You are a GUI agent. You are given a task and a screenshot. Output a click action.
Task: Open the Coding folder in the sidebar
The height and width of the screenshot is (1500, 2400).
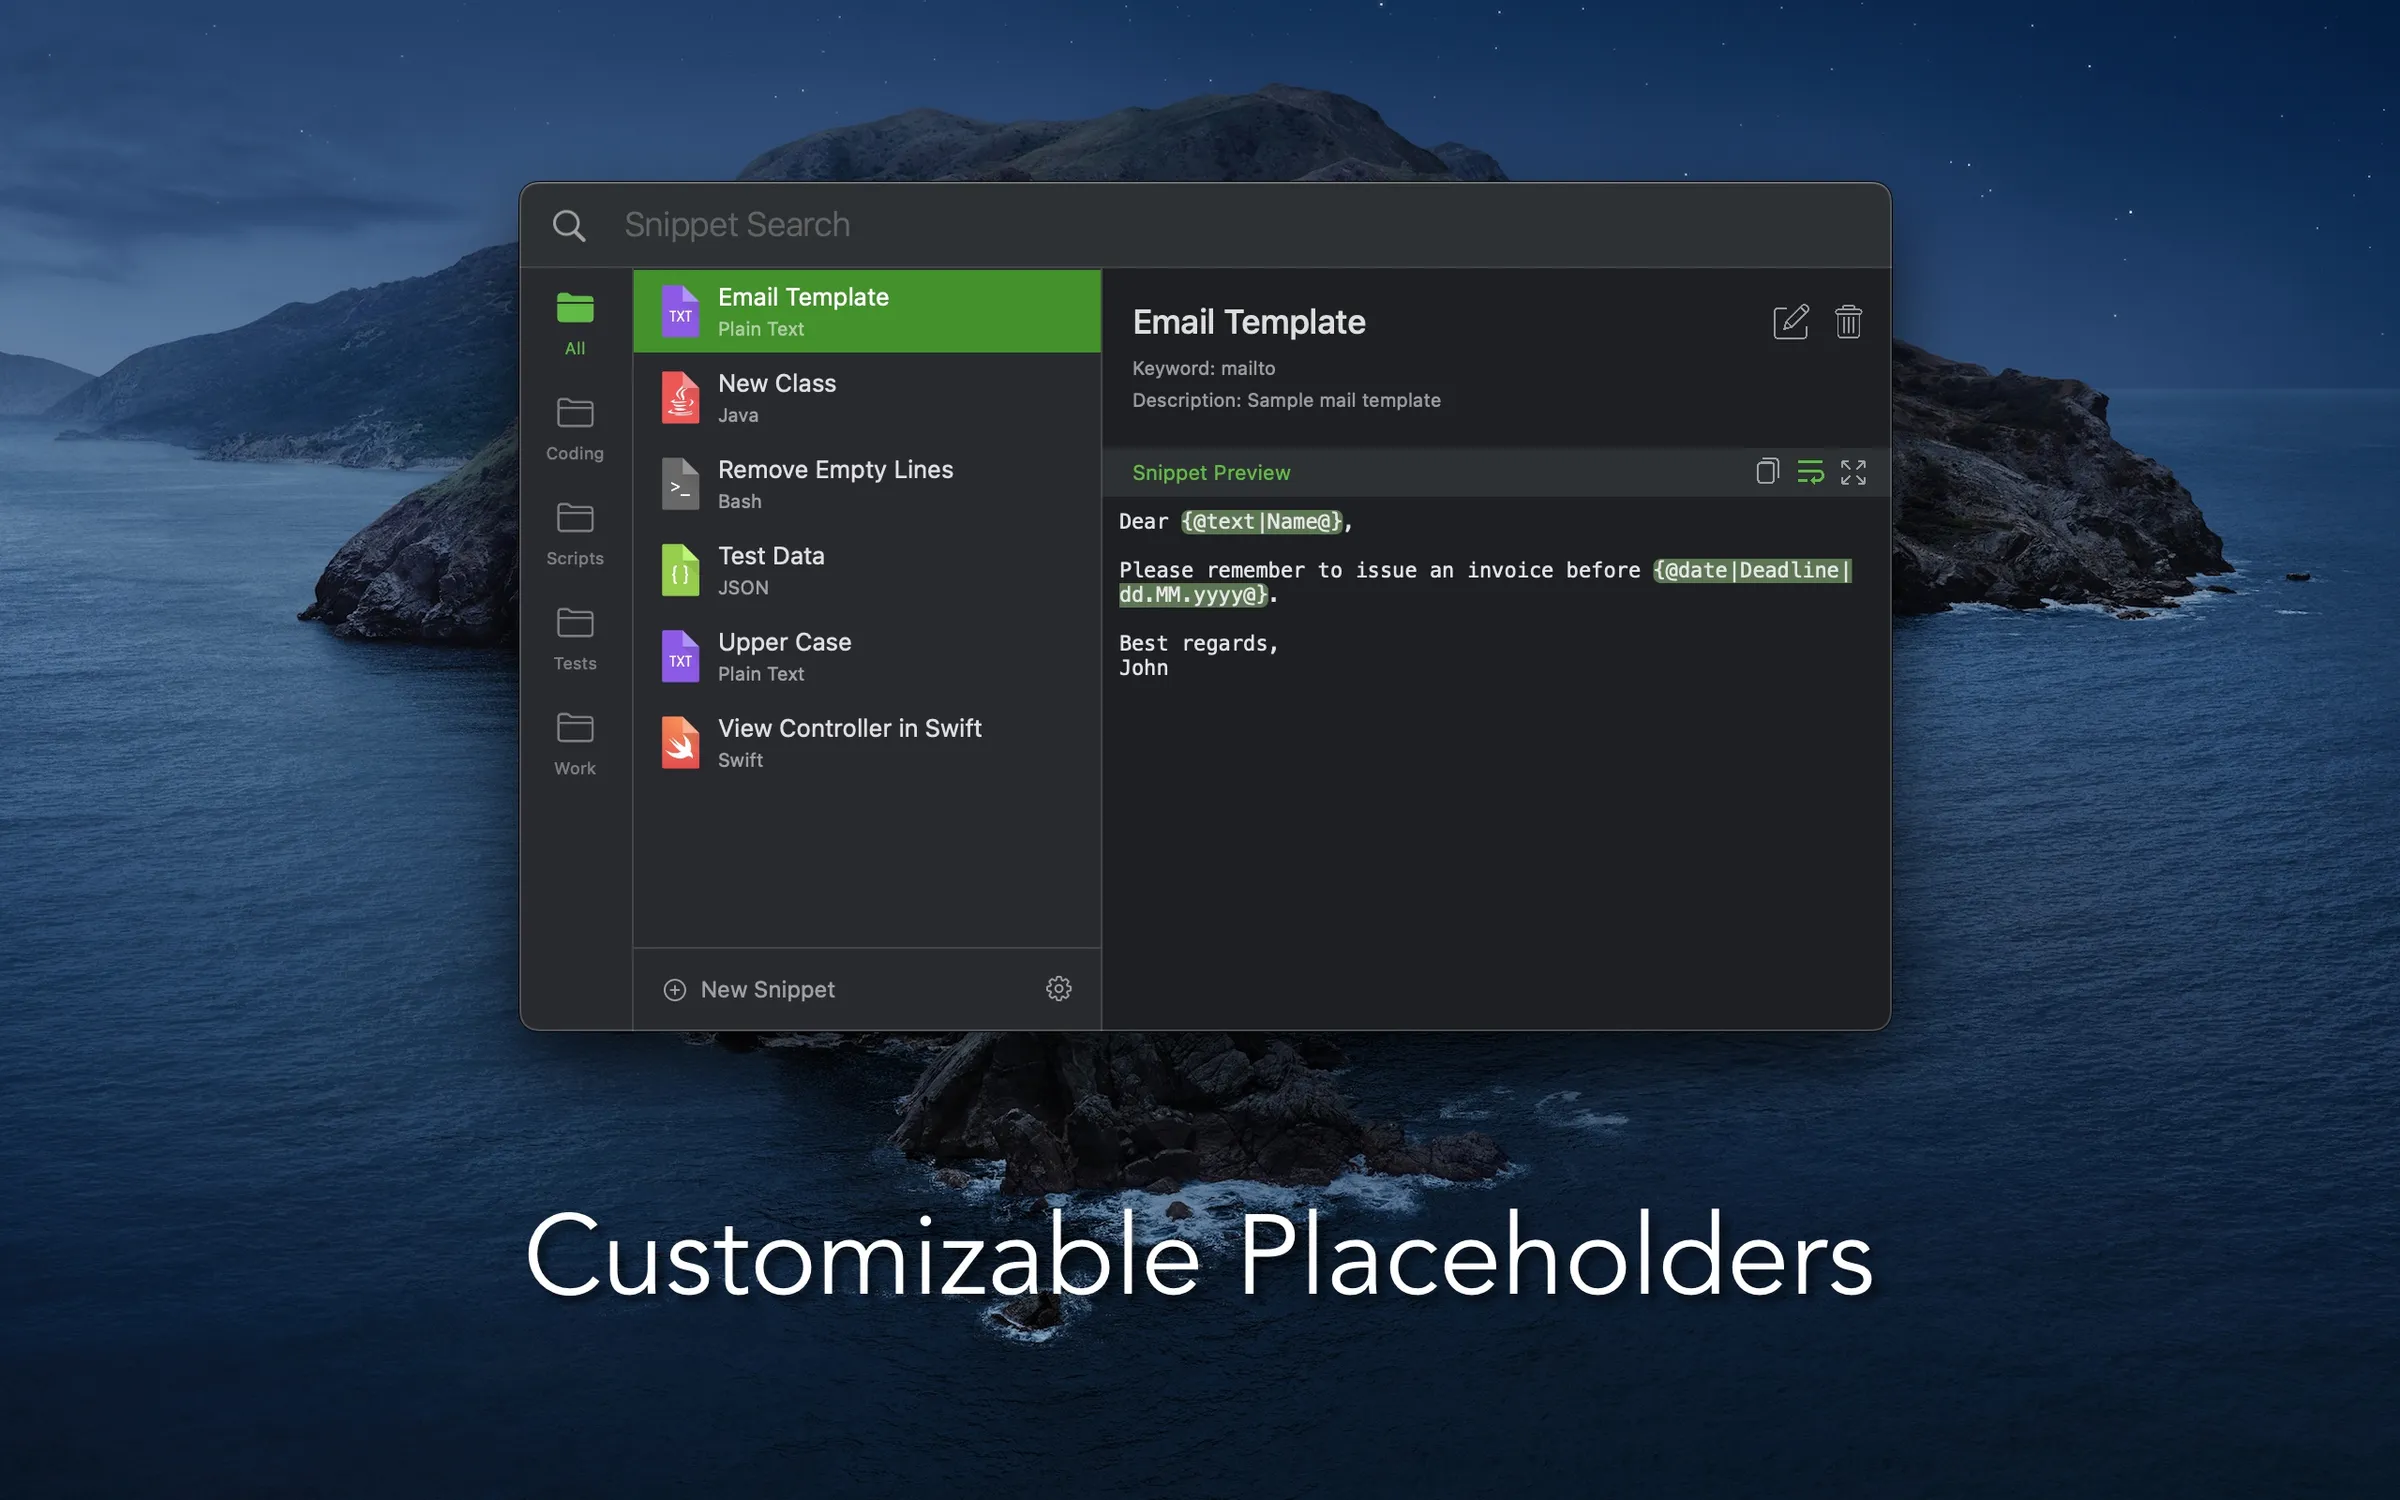pyautogui.click(x=575, y=425)
